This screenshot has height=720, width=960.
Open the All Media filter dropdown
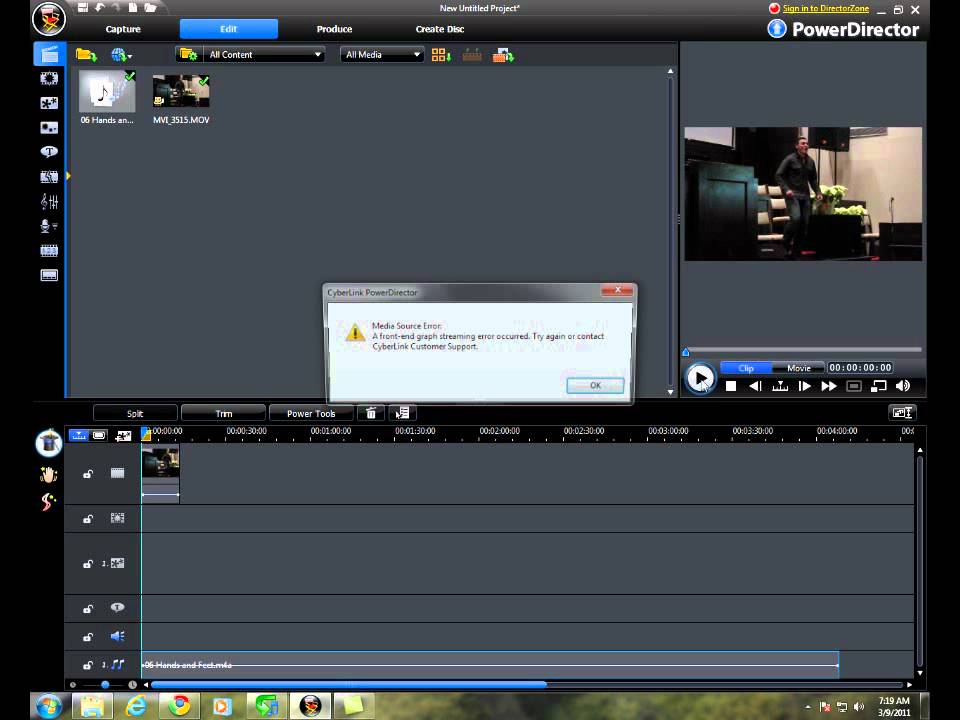click(382, 54)
